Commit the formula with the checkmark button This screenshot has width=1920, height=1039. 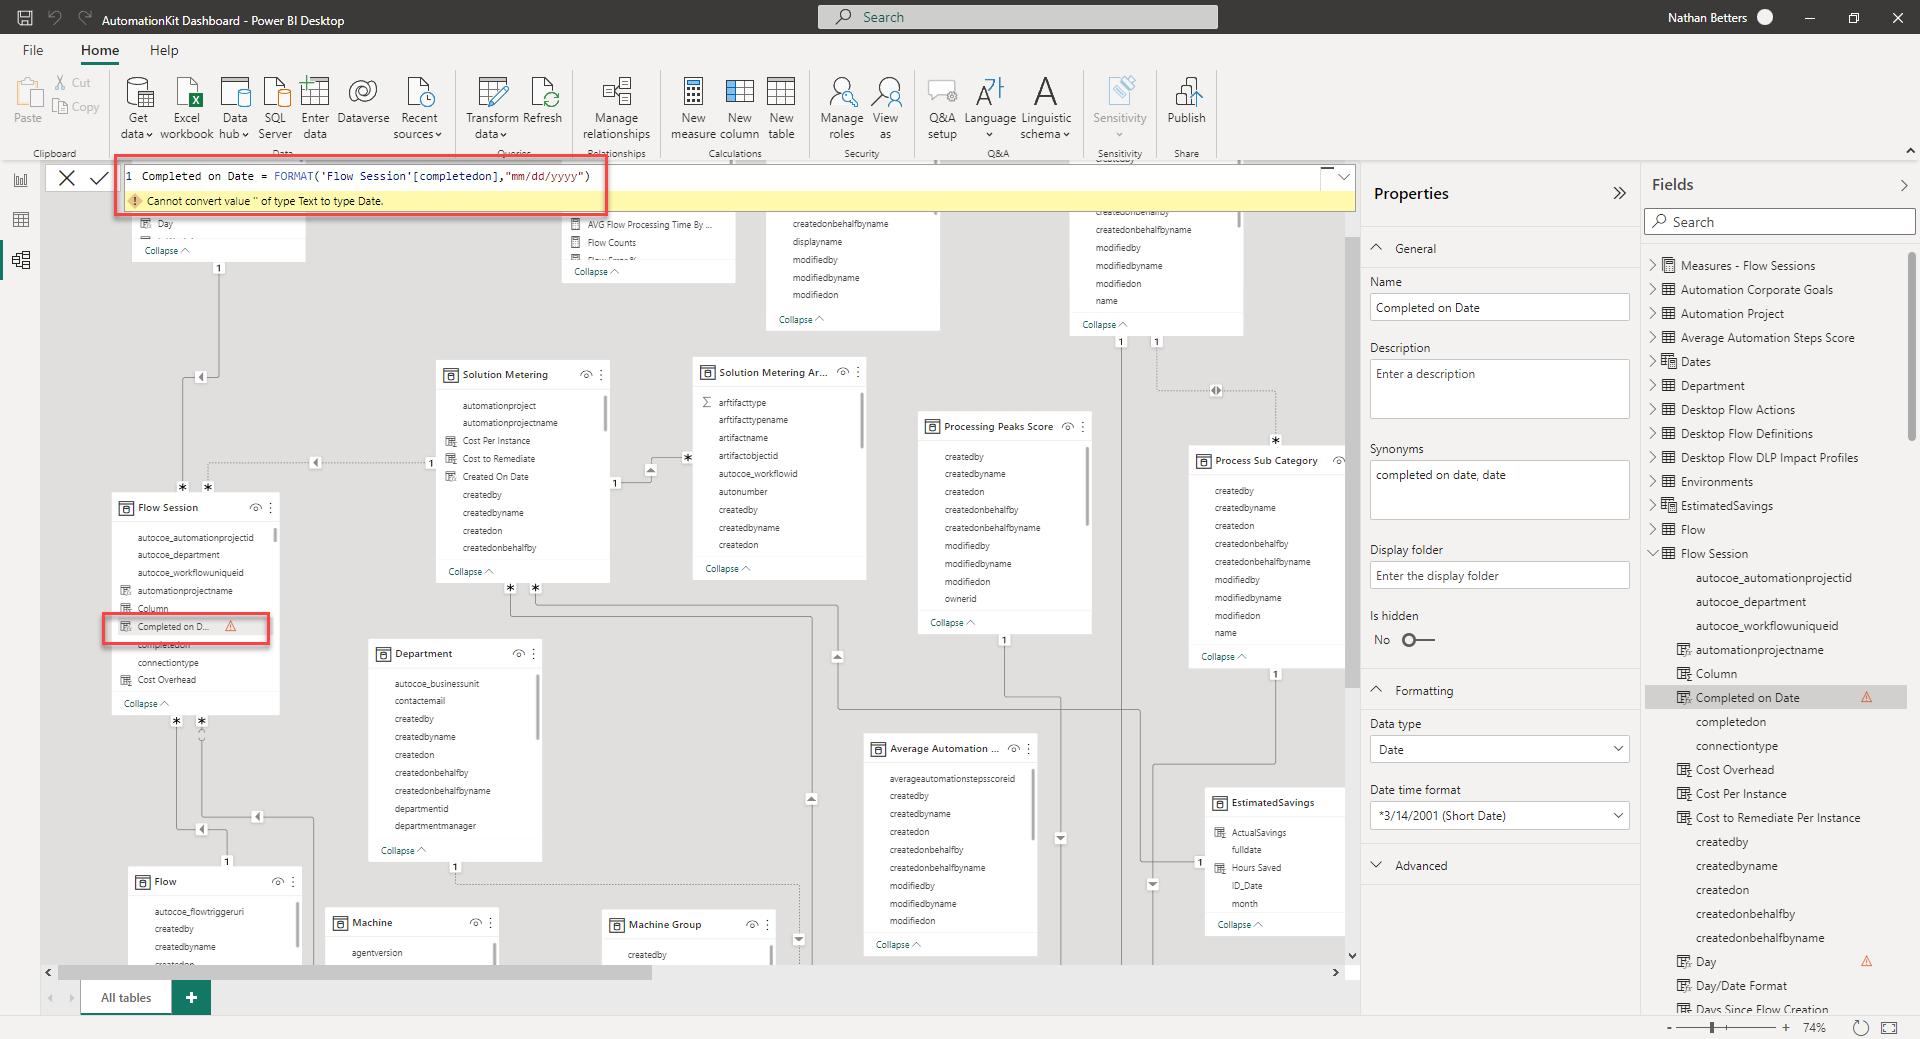click(98, 177)
